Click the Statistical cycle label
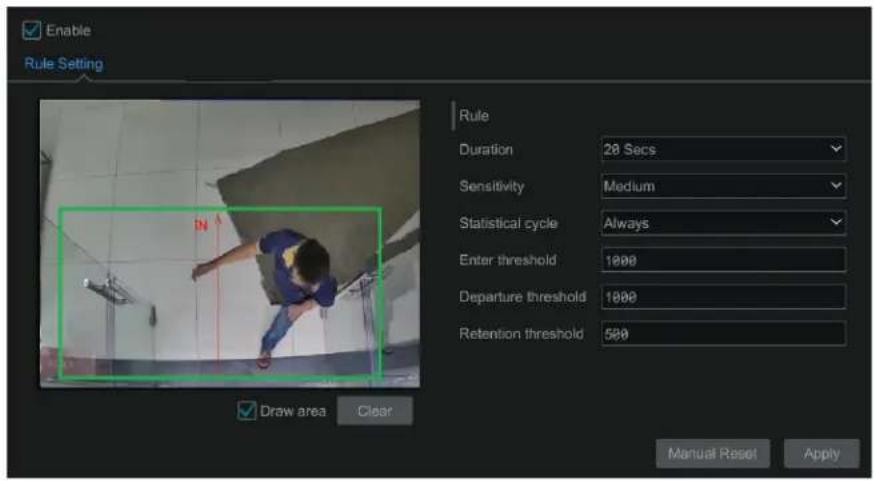This screenshot has width=874, height=481. [508, 224]
